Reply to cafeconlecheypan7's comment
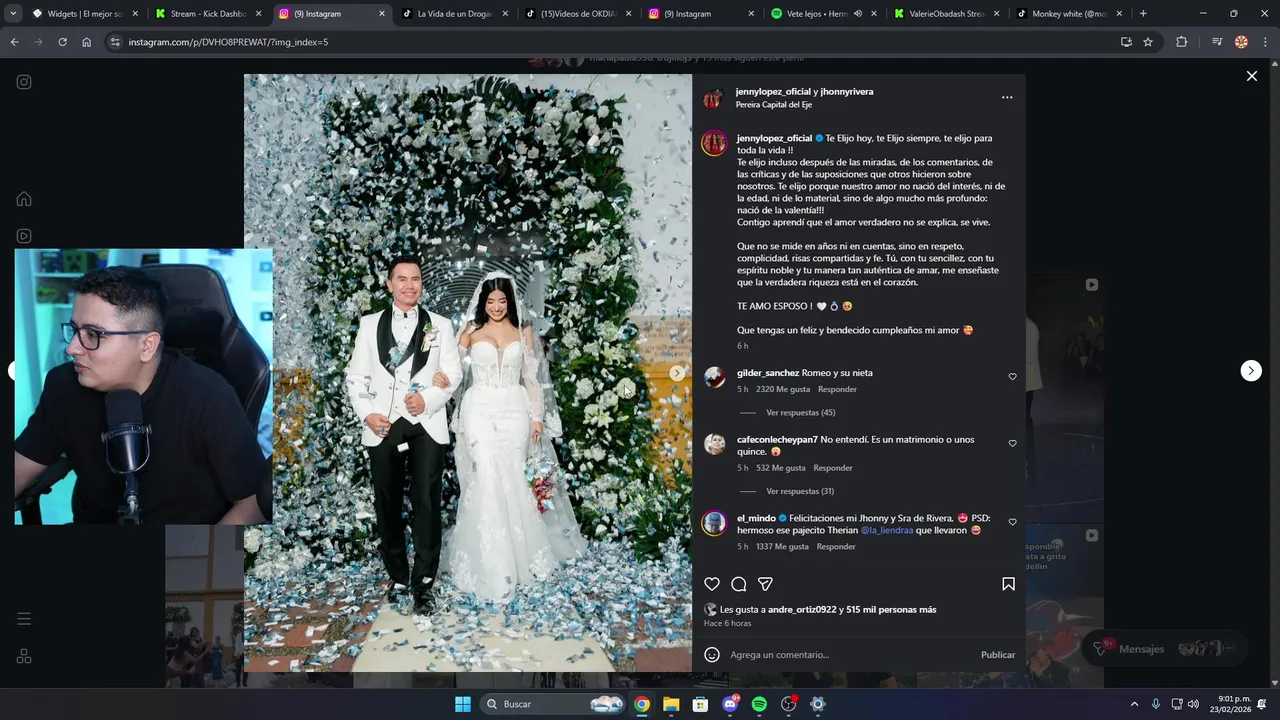Image resolution: width=1280 pixels, height=720 pixels. click(x=833, y=468)
